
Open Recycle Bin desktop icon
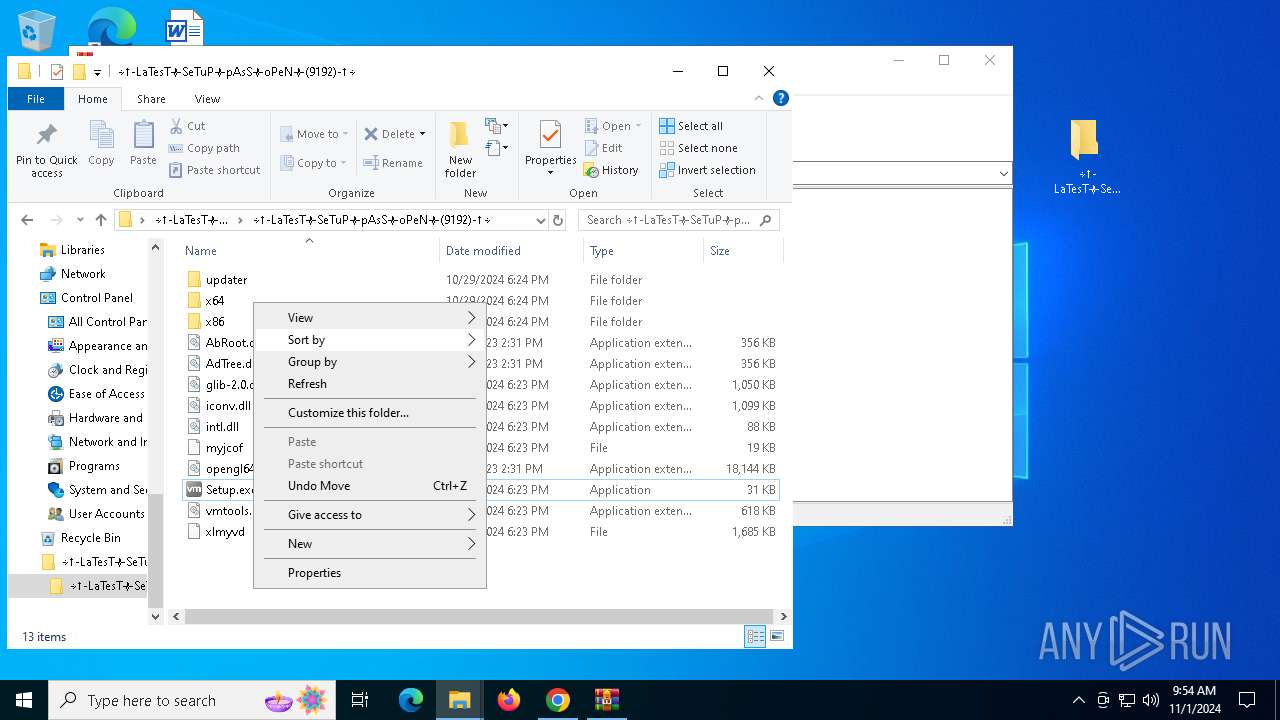point(37,30)
